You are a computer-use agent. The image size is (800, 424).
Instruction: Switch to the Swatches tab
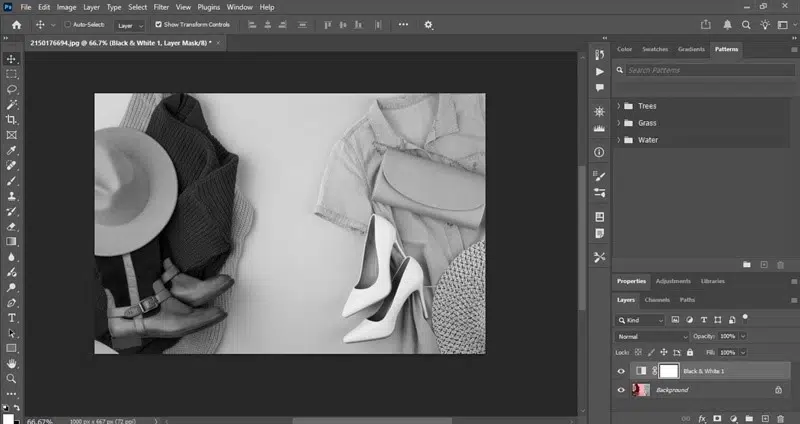655,49
